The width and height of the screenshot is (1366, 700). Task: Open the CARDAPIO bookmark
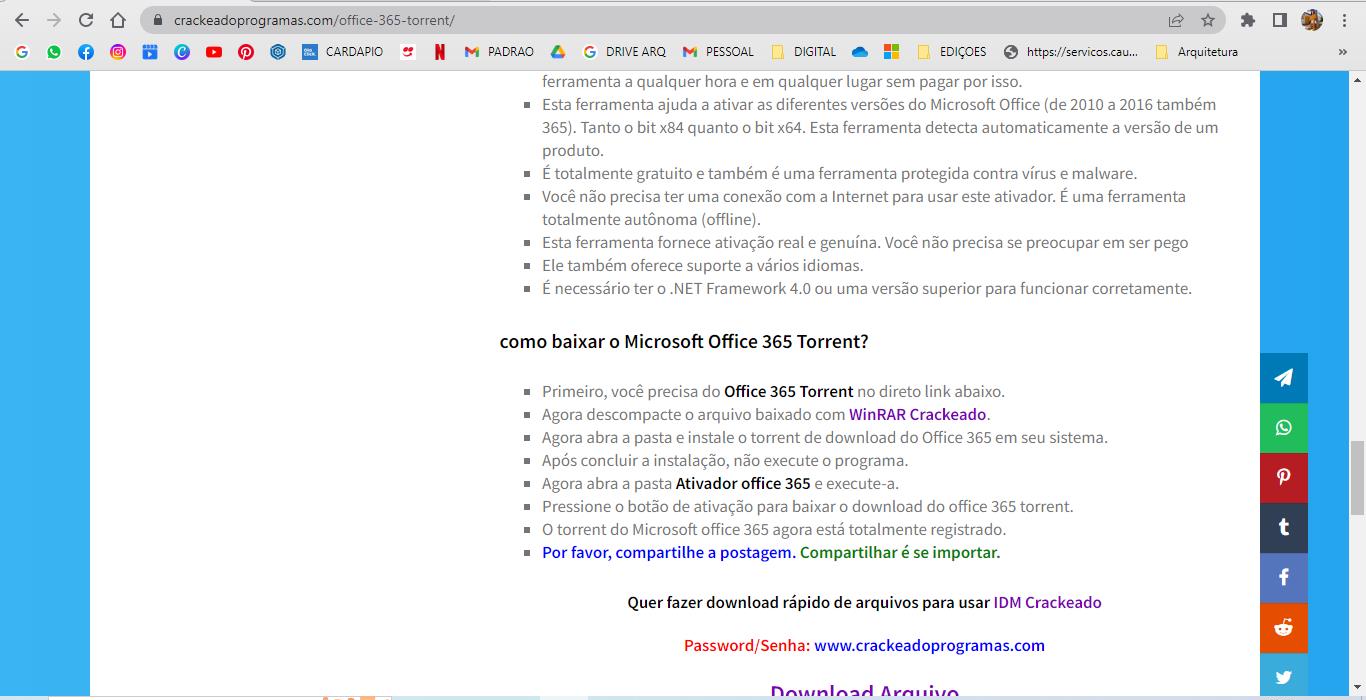pos(343,52)
